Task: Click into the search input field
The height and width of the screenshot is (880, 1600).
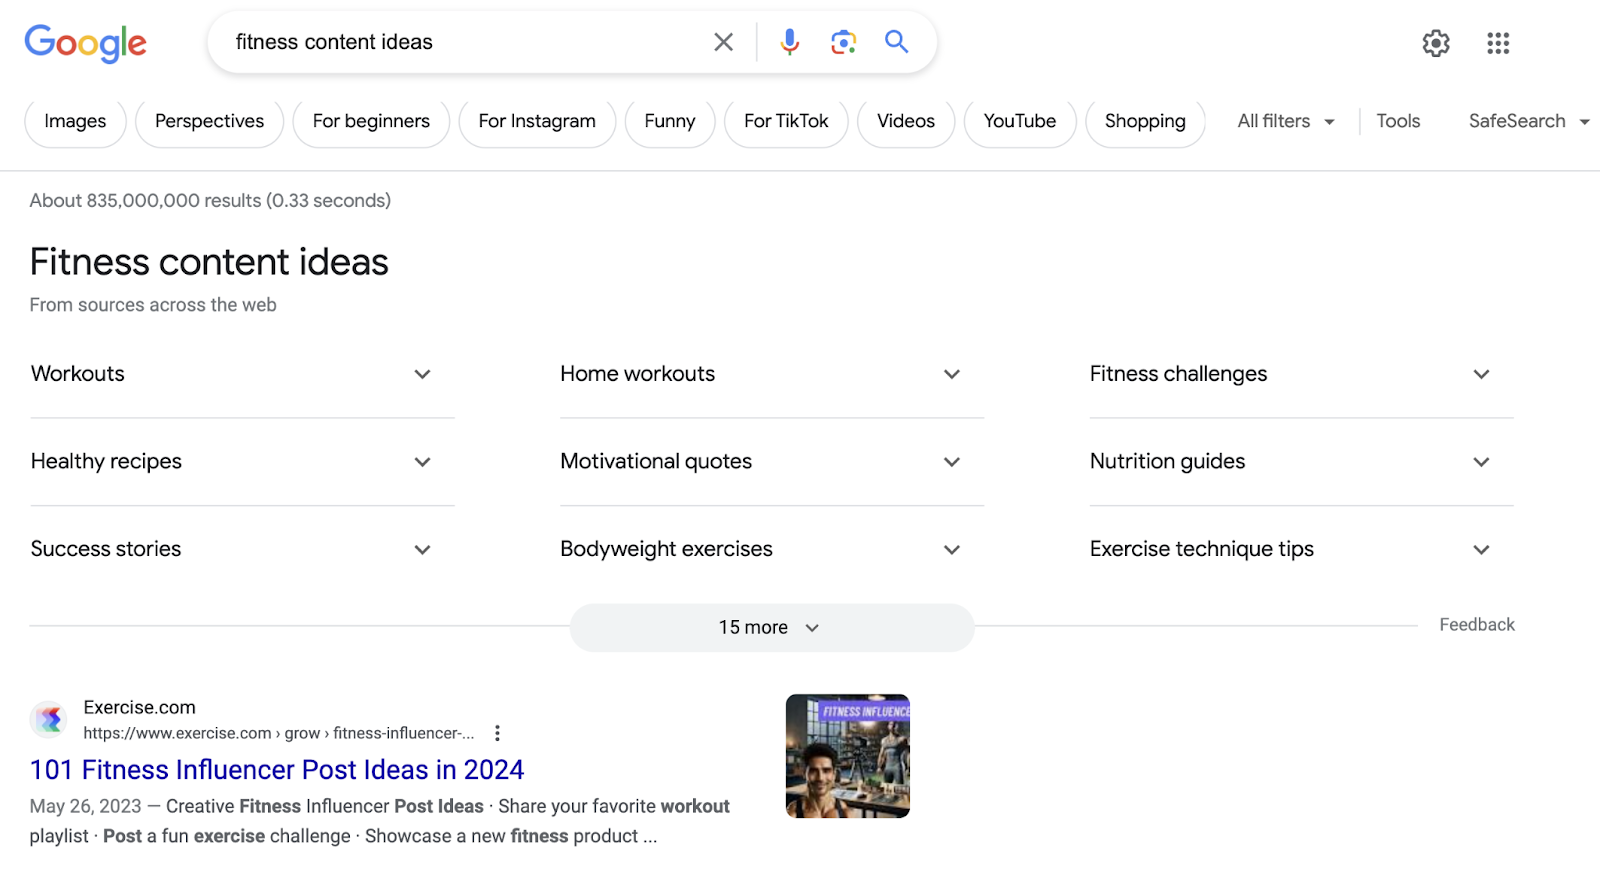Action: click(x=460, y=42)
